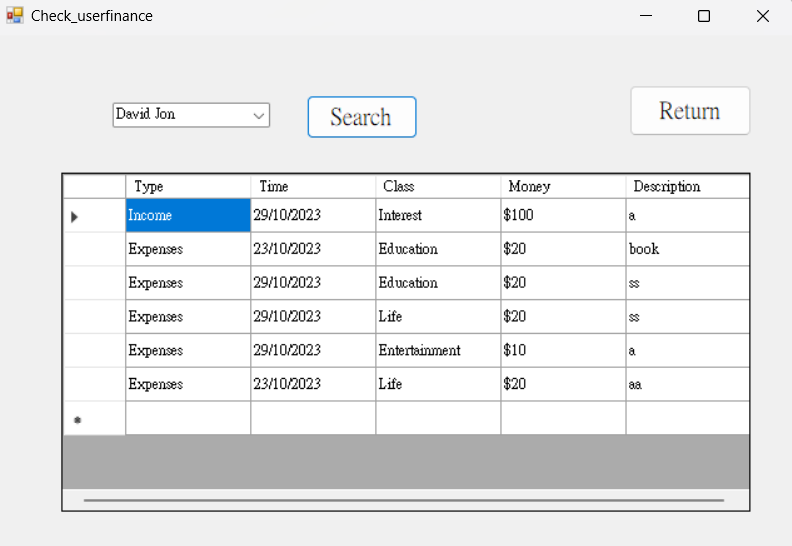Select the aa row's 23/10/2023 time cell

pos(313,384)
